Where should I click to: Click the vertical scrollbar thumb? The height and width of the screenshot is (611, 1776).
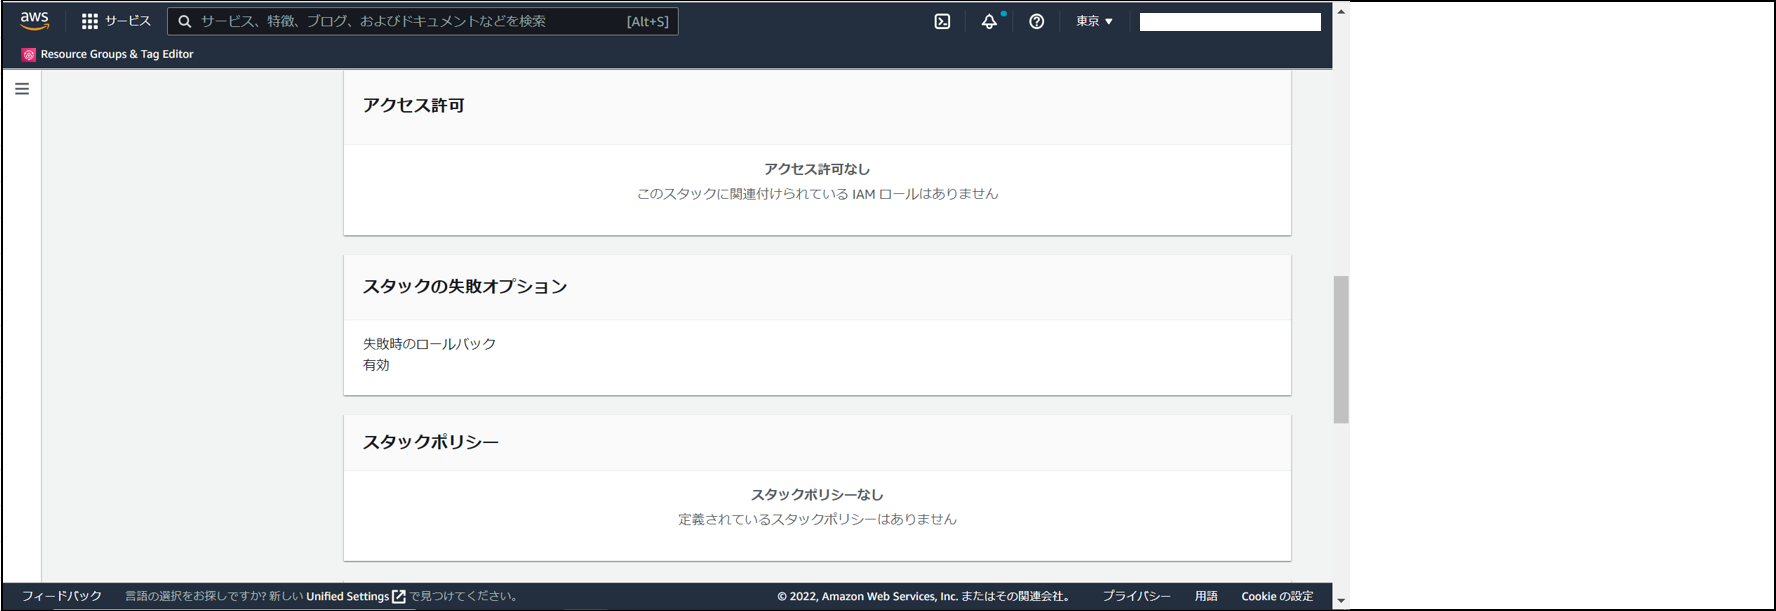1341,350
